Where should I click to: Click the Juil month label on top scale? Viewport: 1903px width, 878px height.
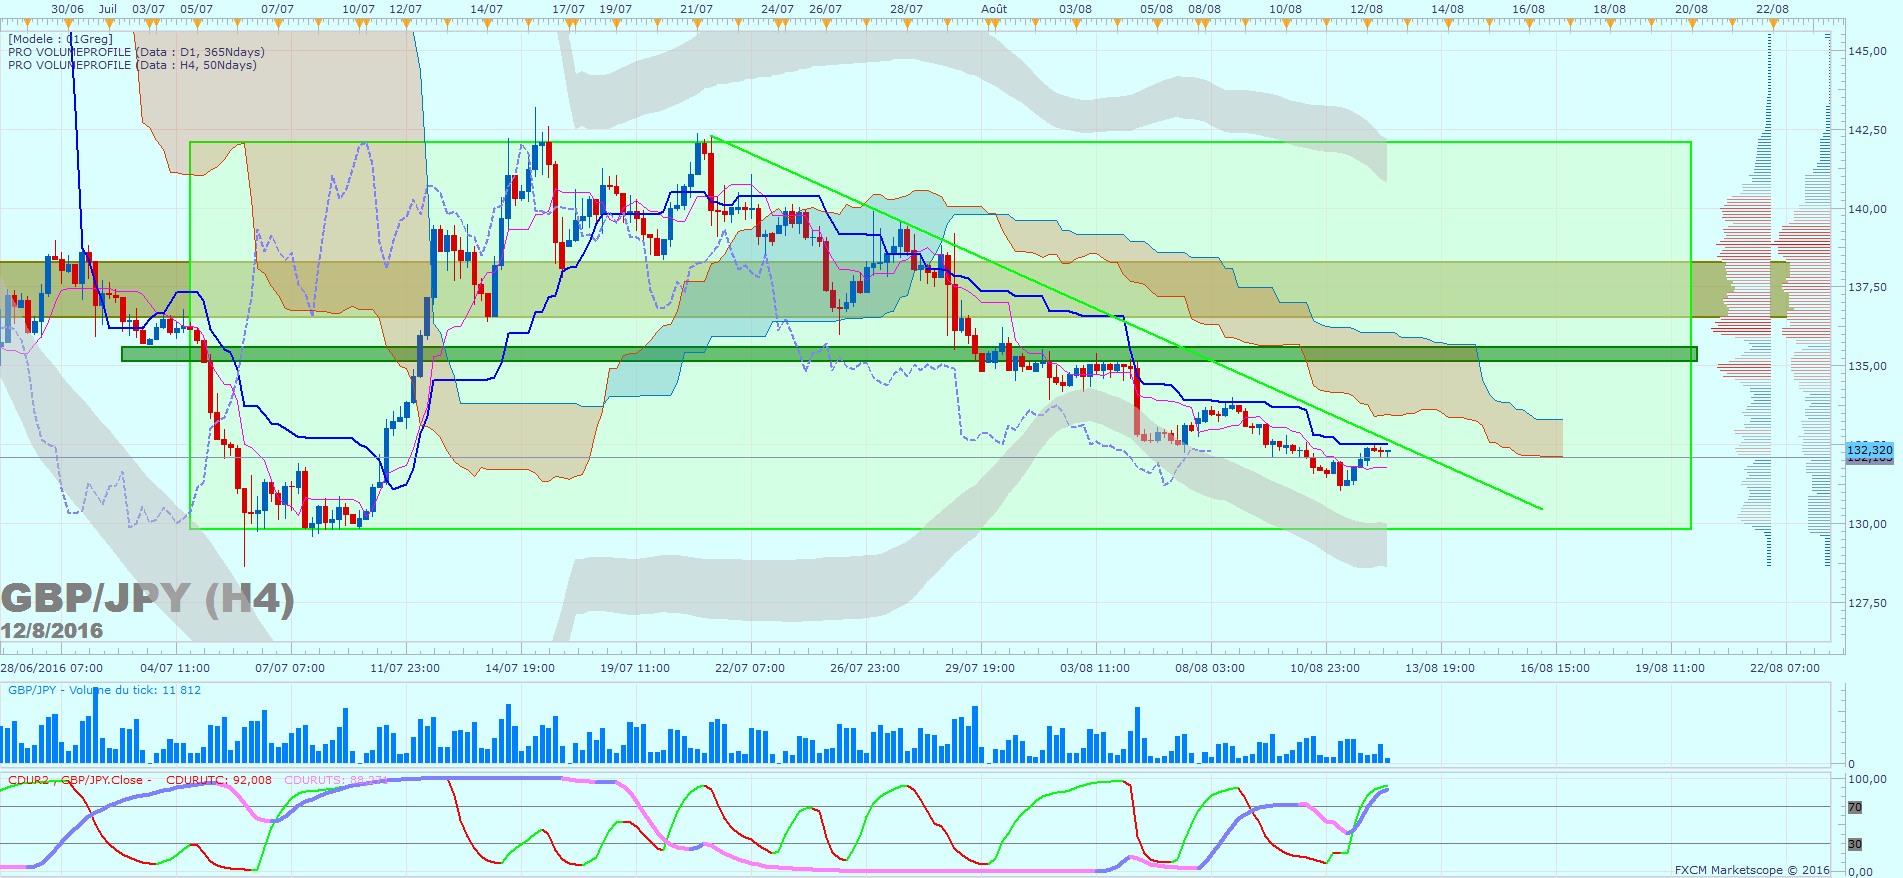point(108,9)
